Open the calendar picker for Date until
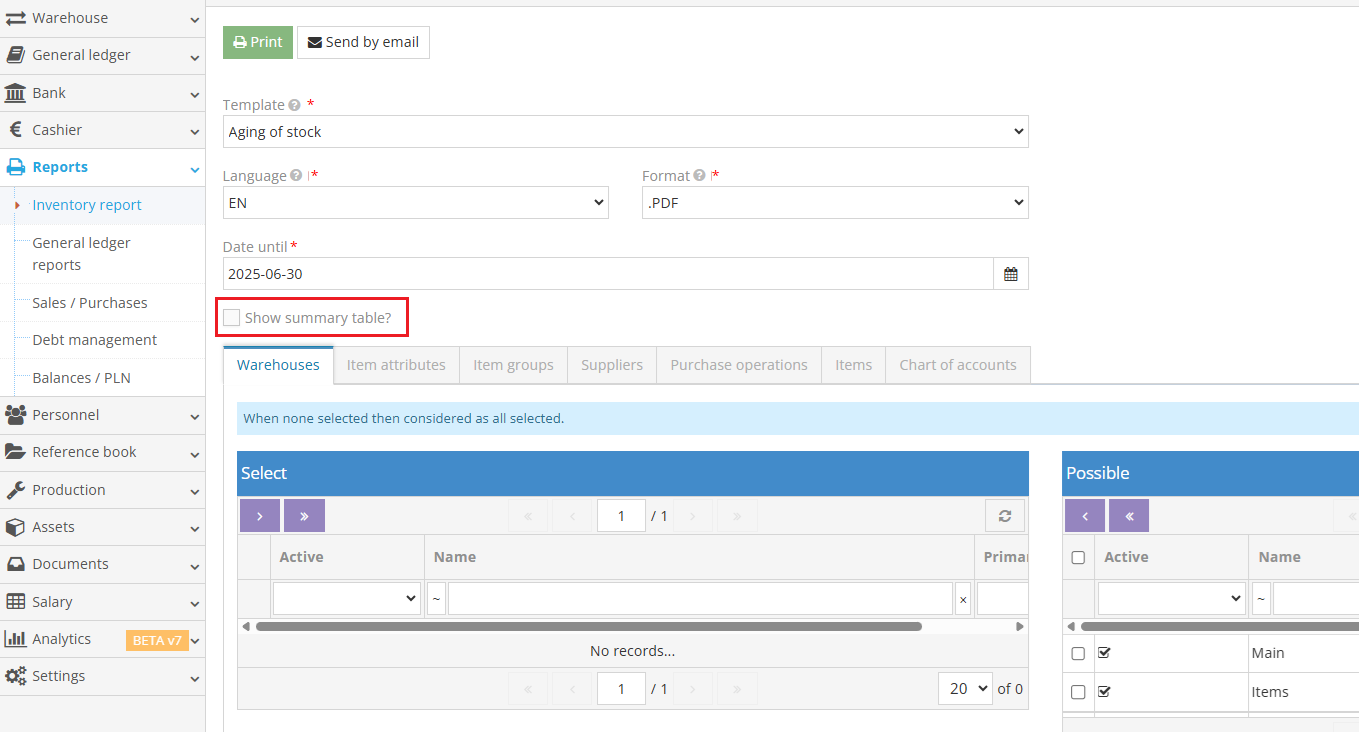Image resolution: width=1359 pixels, height=732 pixels. [x=1010, y=273]
